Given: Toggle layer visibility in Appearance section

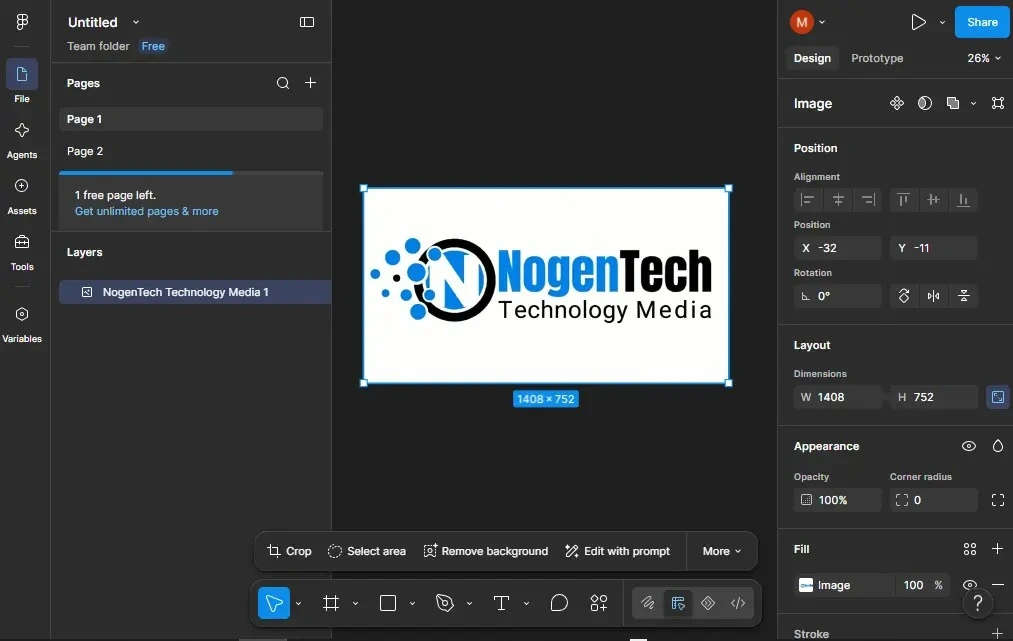Looking at the screenshot, I should tap(968, 446).
